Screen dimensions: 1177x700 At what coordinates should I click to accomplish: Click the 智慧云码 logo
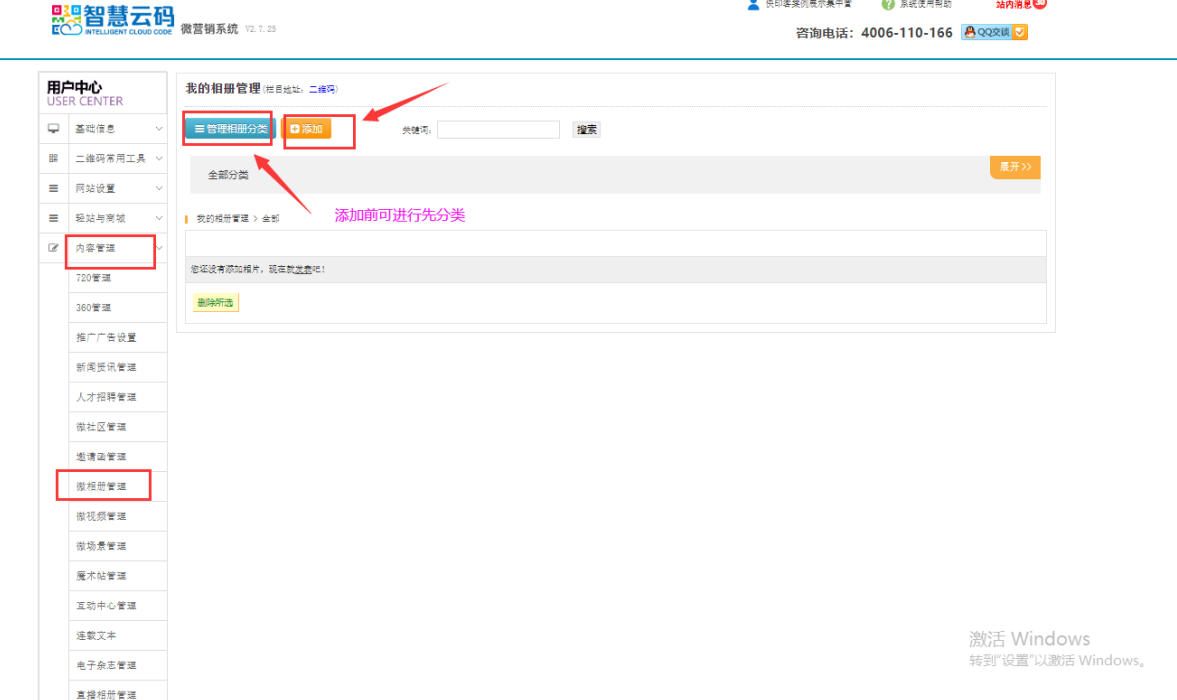coord(111,21)
